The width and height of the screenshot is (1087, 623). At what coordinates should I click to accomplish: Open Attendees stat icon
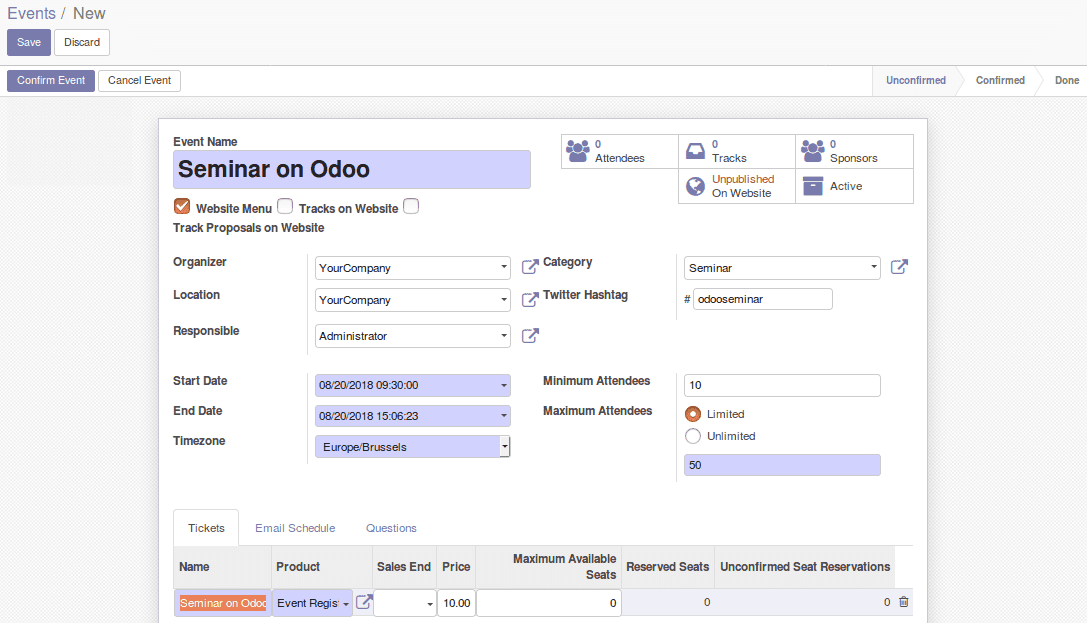pos(577,151)
